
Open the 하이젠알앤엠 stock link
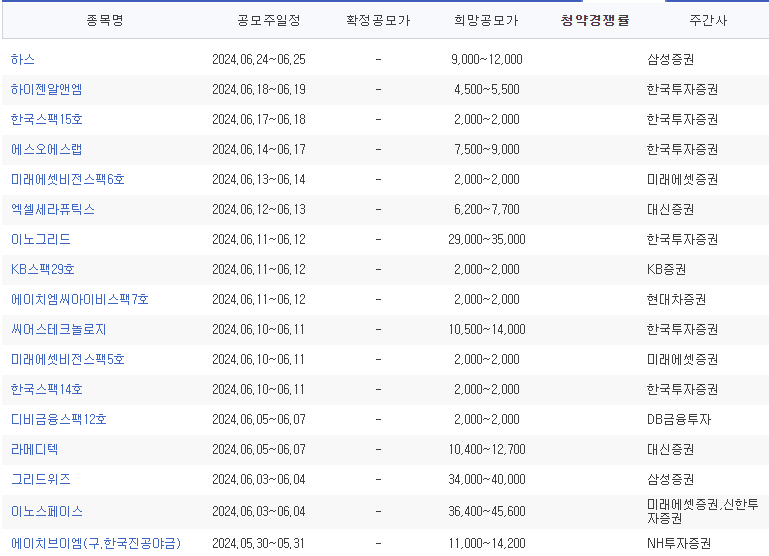47,89
